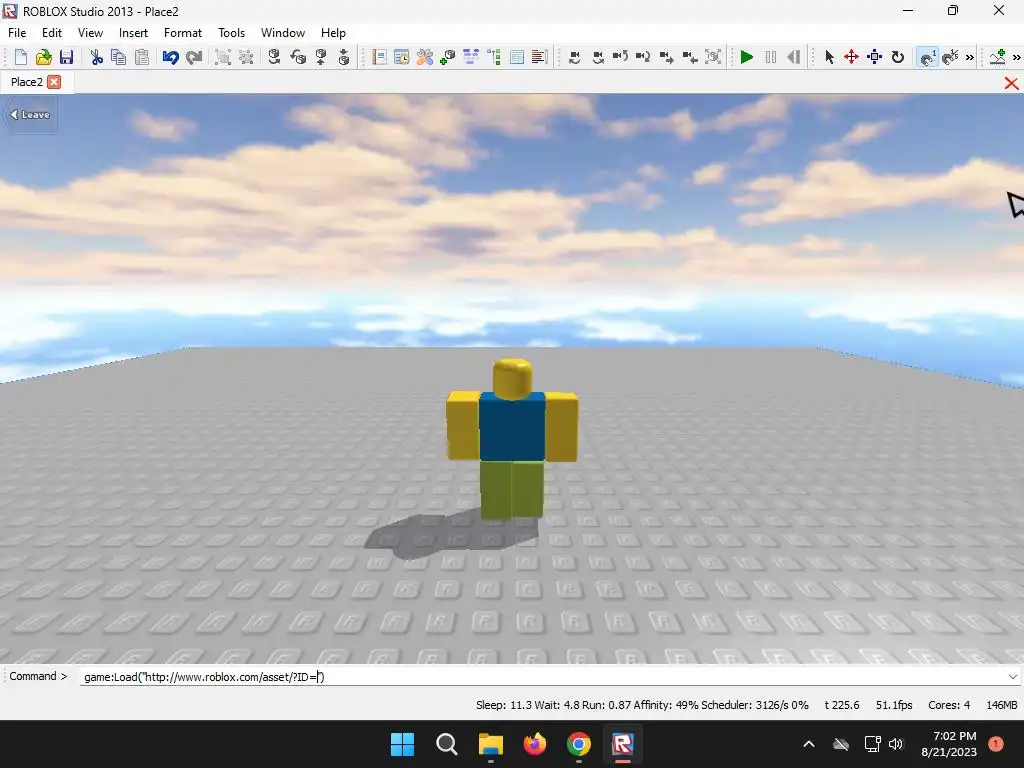The width and height of the screenshot is (1024, 768).
Task: Click the Group selection icon
Action: click(223, 57)
